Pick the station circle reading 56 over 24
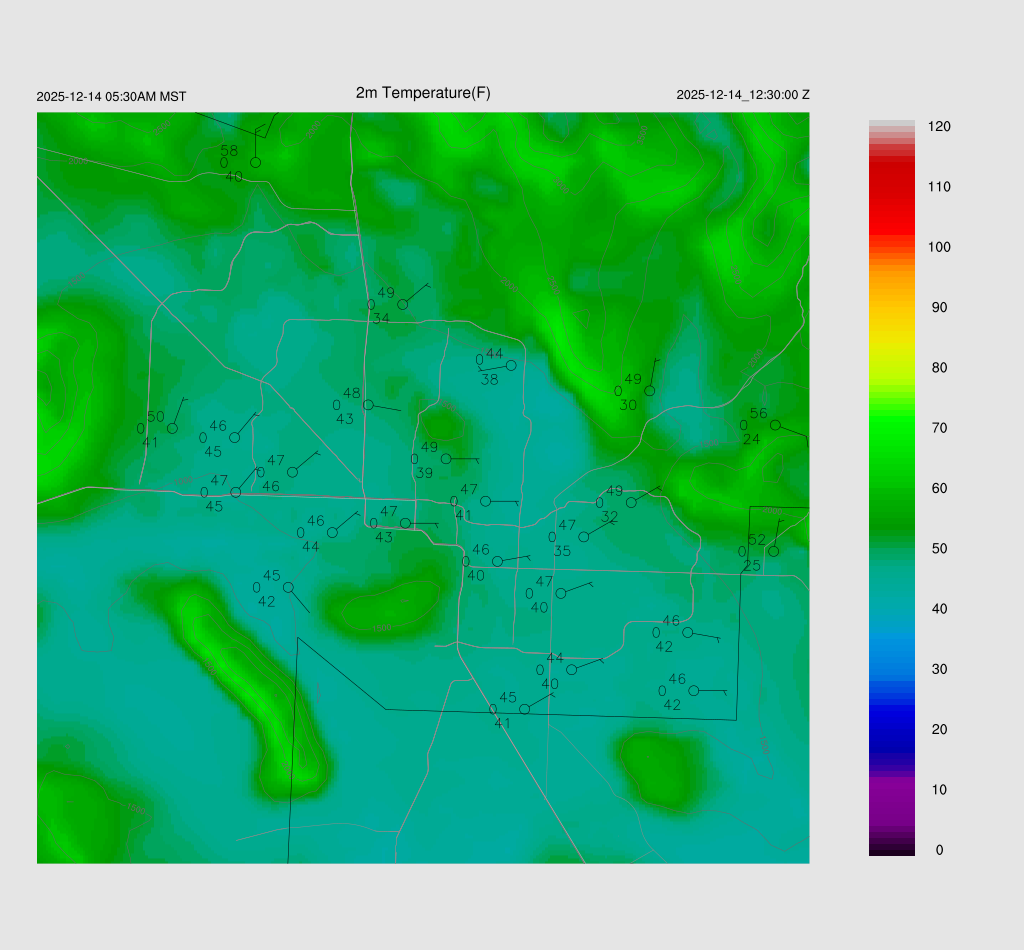The height and width of the screenshot is (950, 1024). click(x=775, y=425)
